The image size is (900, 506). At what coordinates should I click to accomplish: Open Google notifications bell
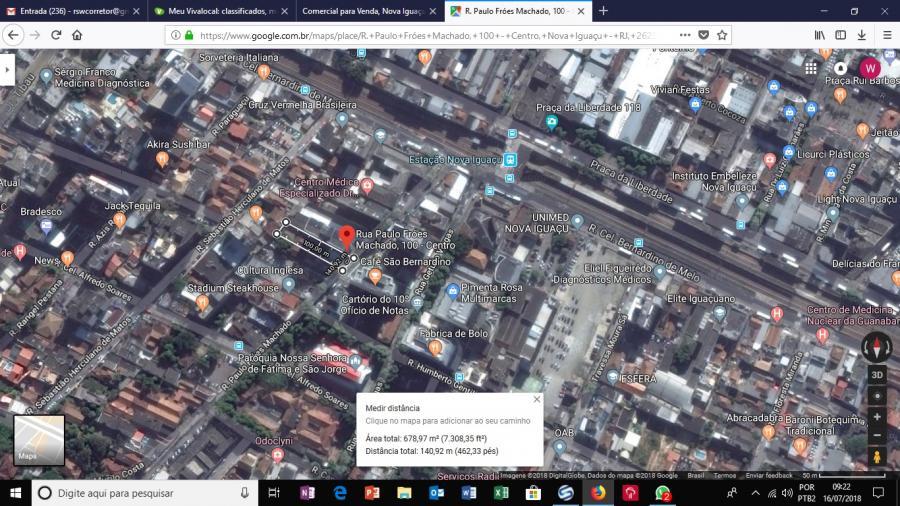[840, 68]
